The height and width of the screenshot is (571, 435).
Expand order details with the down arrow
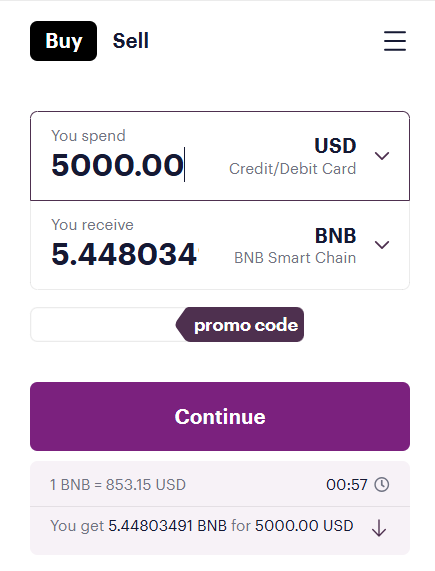pyautogui.click(x=379, y=528)
